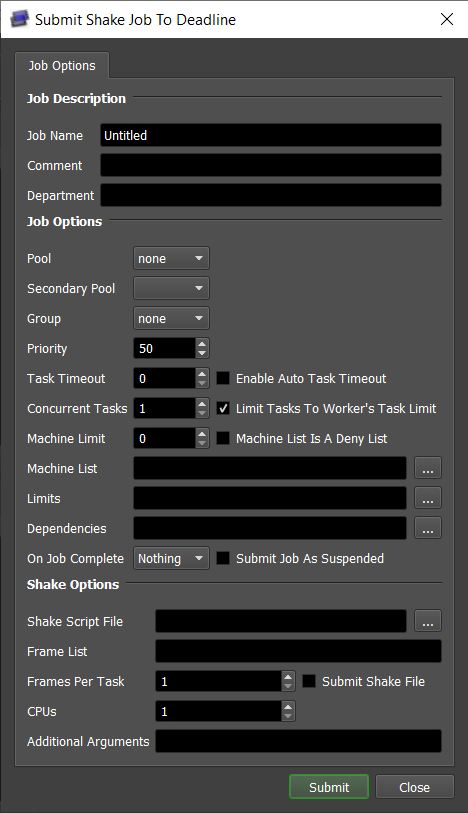Open the Pool dropdown
The image size is (468, 813).
(x=171, y=258)
